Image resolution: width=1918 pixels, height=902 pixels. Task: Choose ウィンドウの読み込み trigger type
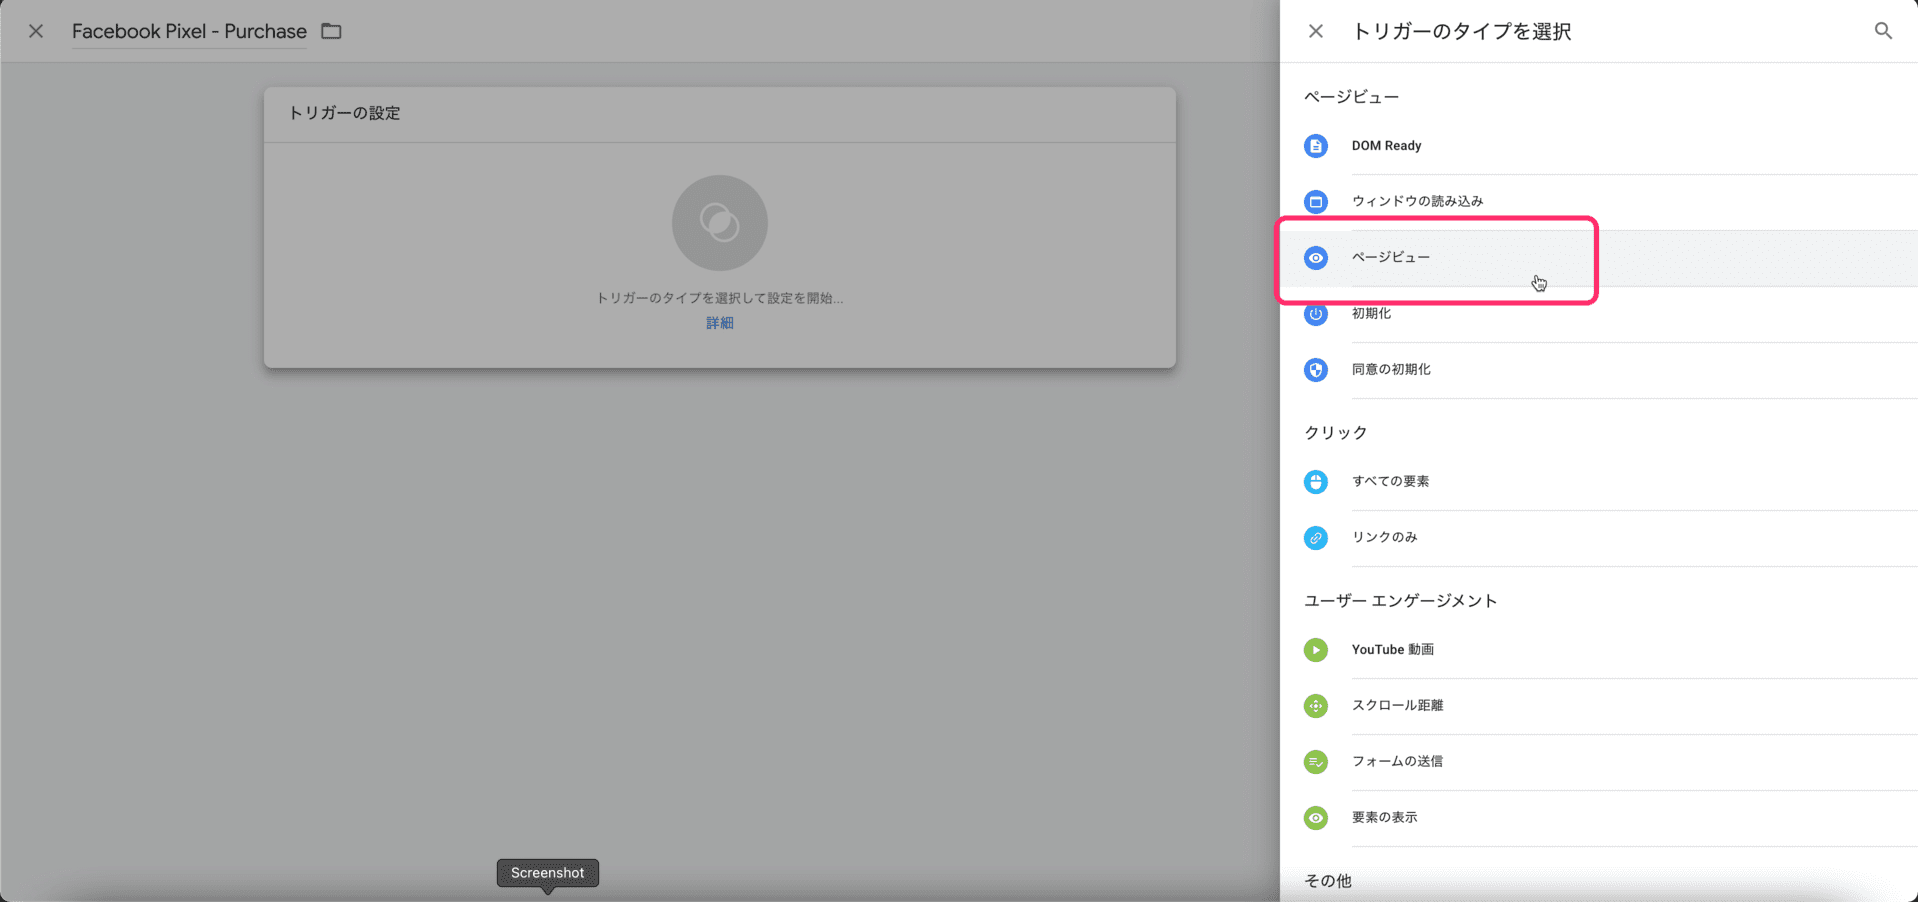tap(1599, 202)
